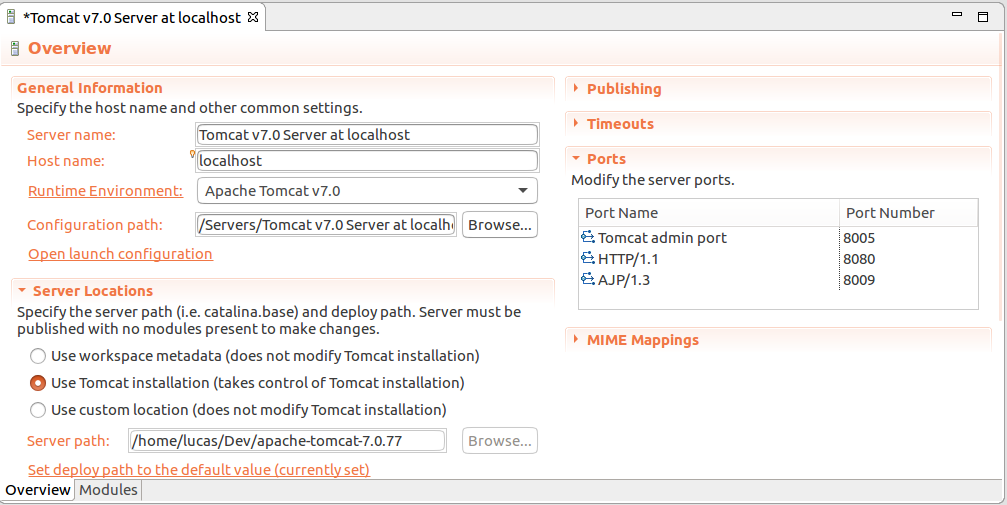Click the Configuration path field

pyautogui.click(x=326, y=225)
